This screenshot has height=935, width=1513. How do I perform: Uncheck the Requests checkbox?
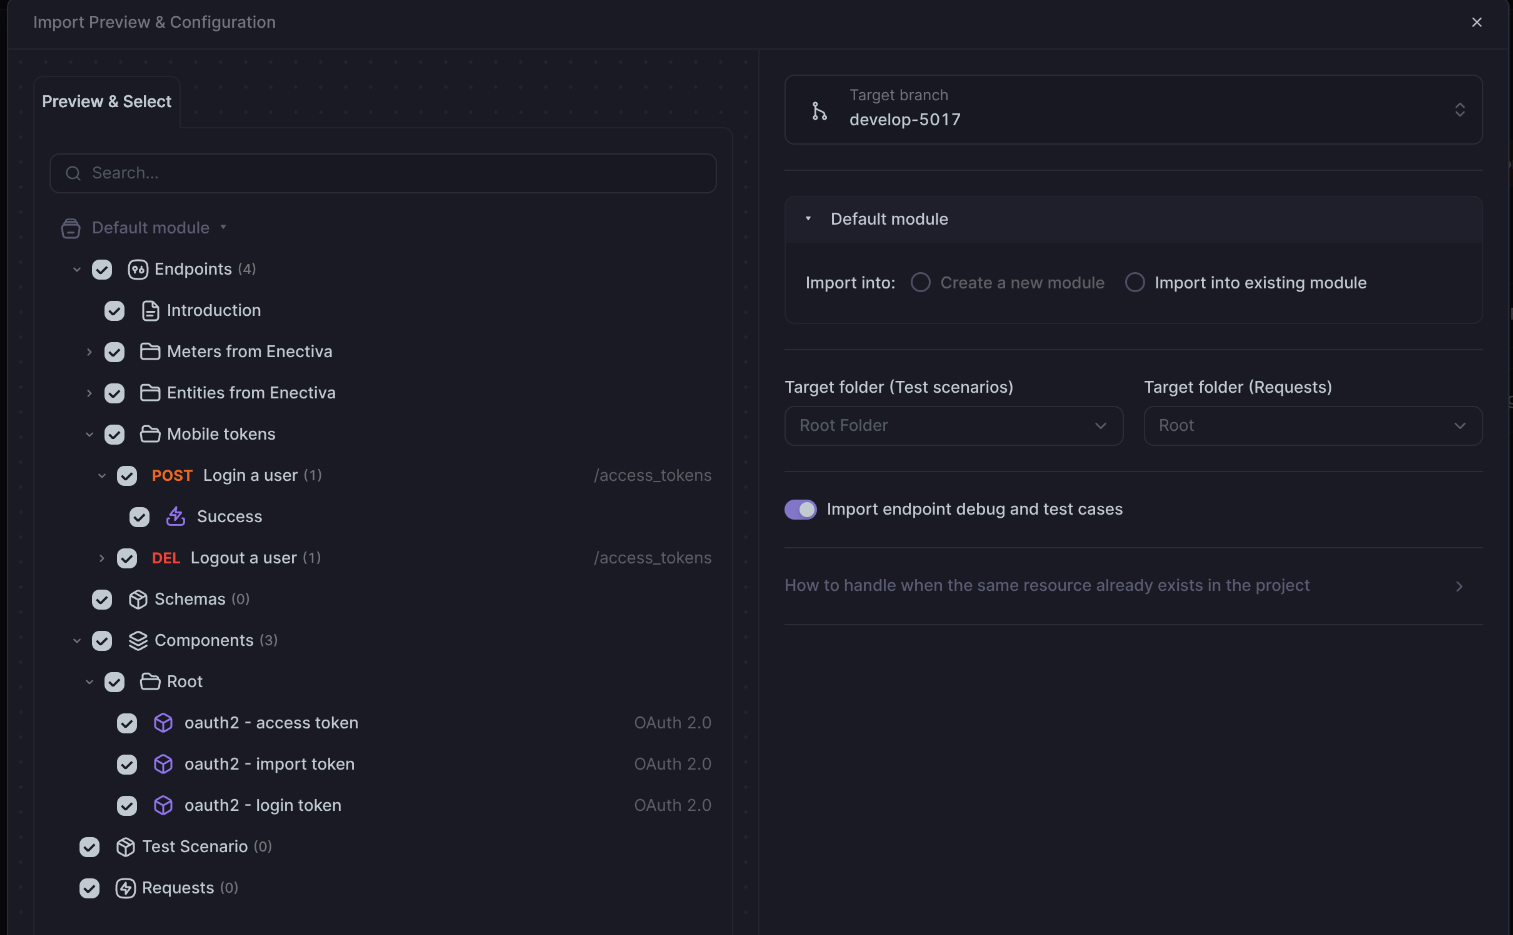pyautogui.click(x=89, y=888)
